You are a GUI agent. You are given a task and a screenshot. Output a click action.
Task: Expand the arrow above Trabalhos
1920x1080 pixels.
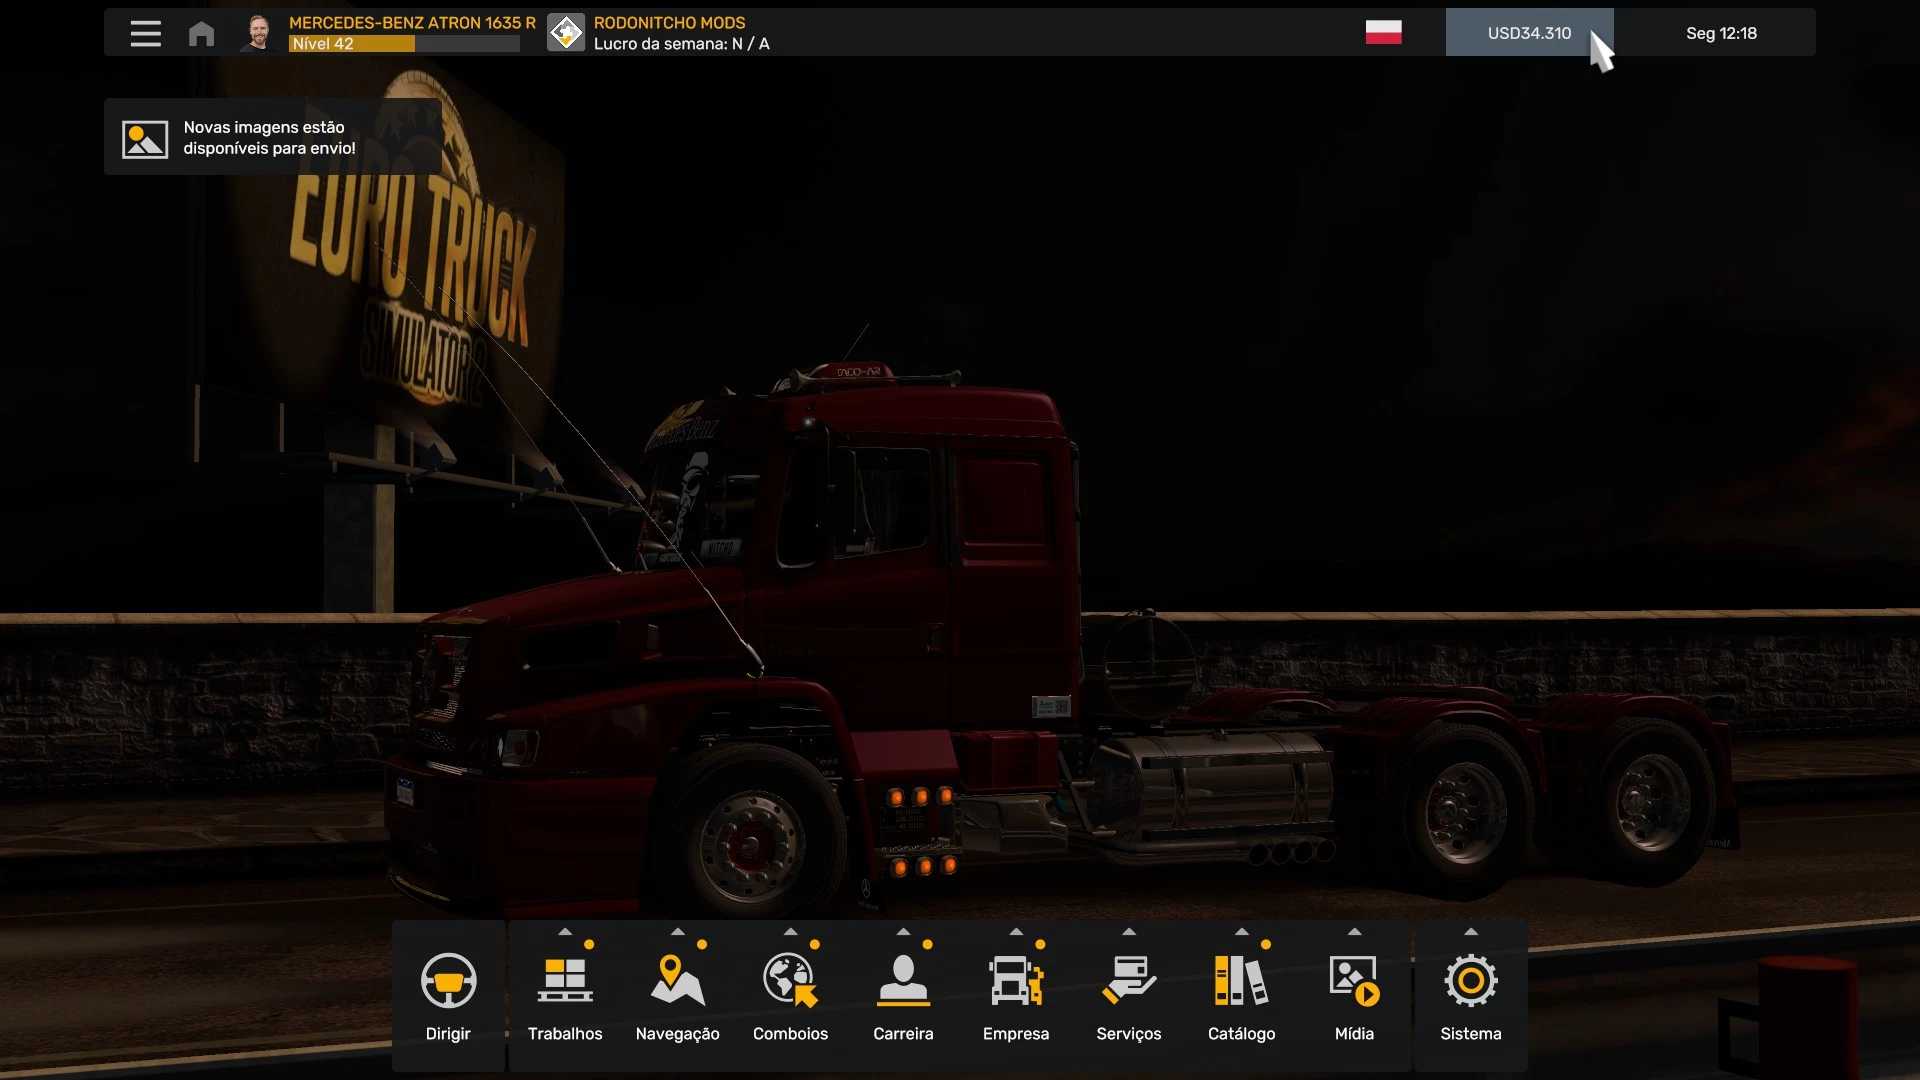point(565,932)
